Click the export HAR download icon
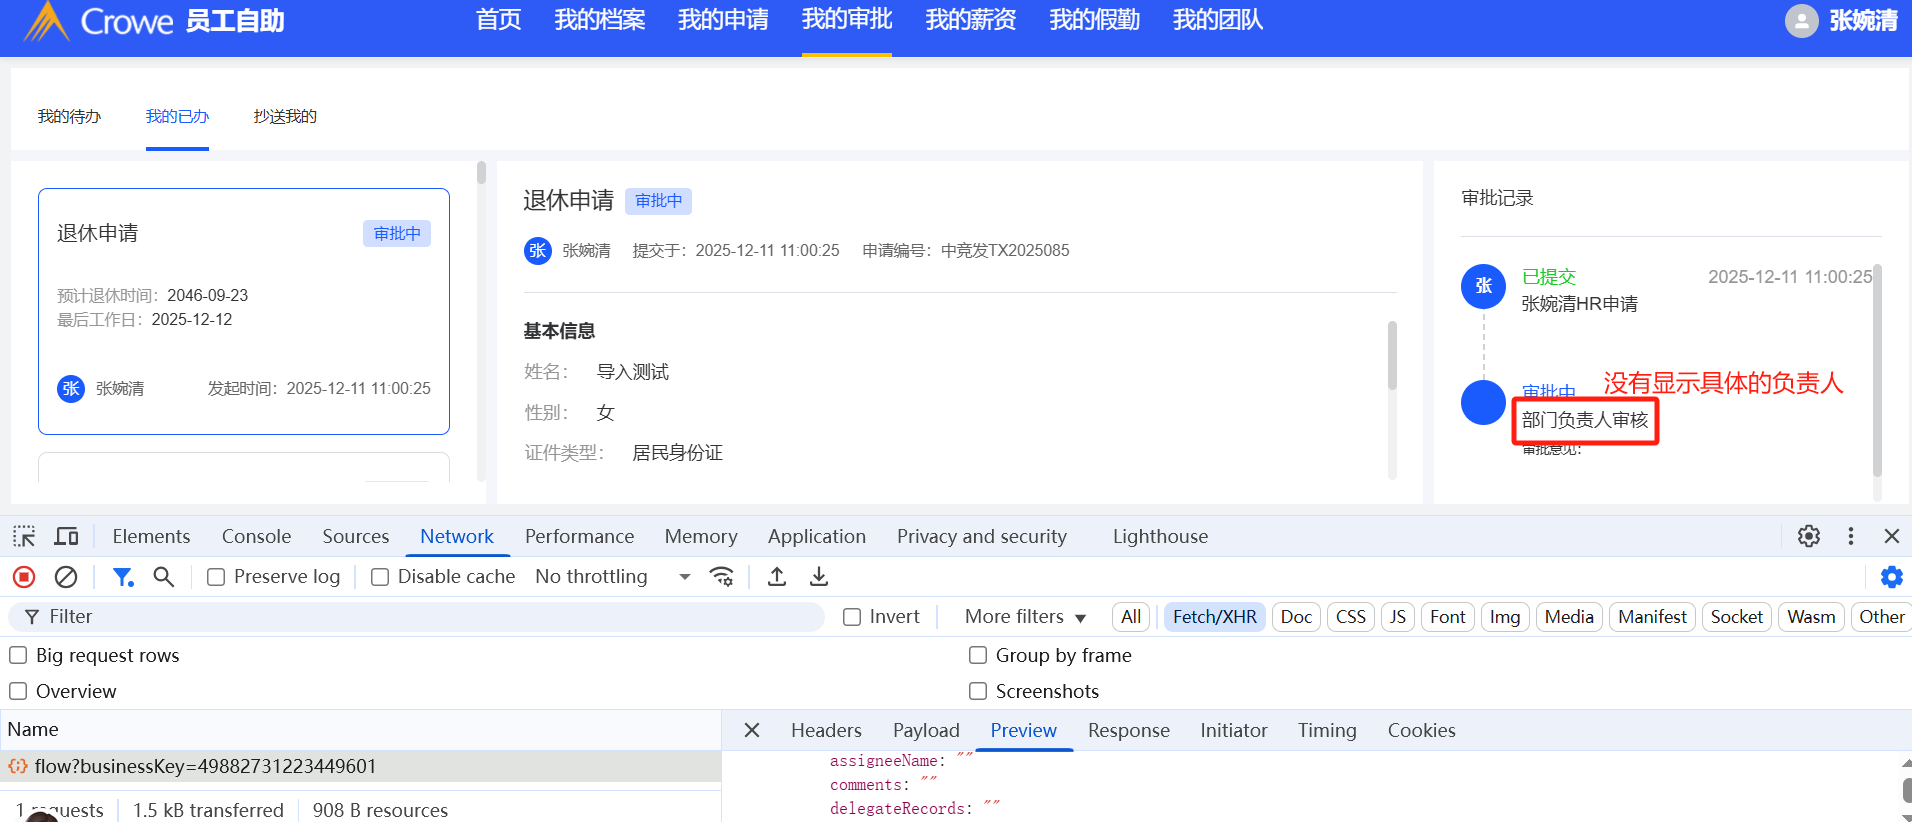This screenshot has height=822, width=1912. 819,577
